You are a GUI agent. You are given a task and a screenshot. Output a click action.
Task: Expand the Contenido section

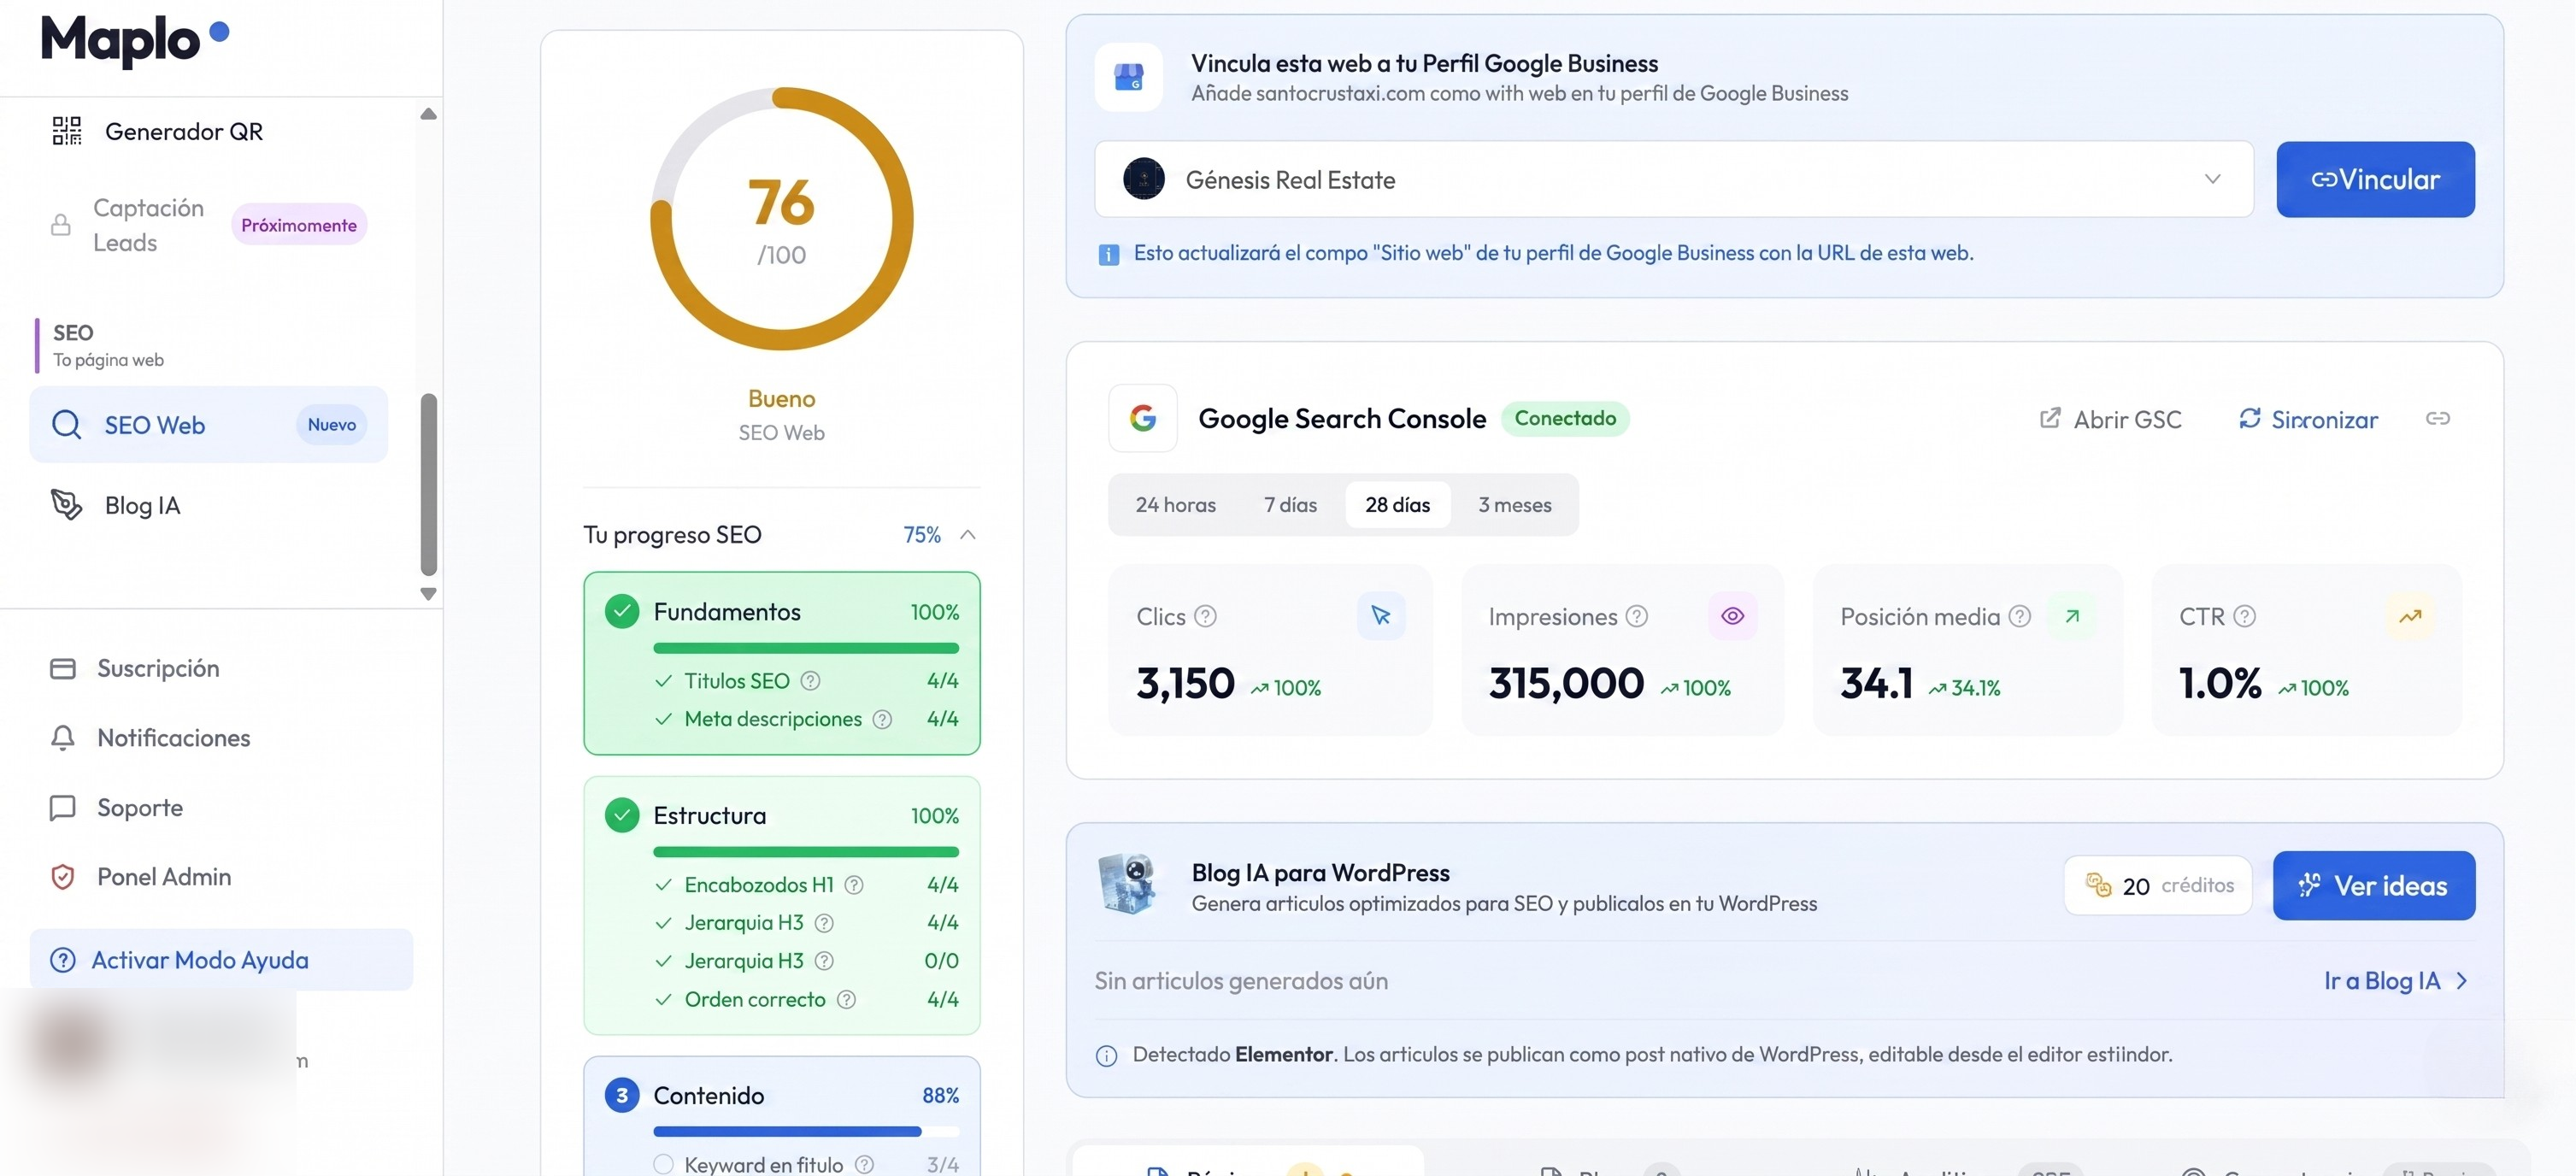(782, 1096)
